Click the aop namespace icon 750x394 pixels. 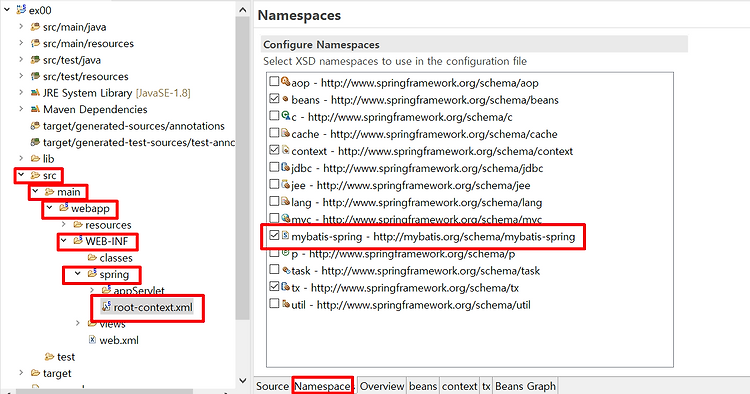(286, 81)
